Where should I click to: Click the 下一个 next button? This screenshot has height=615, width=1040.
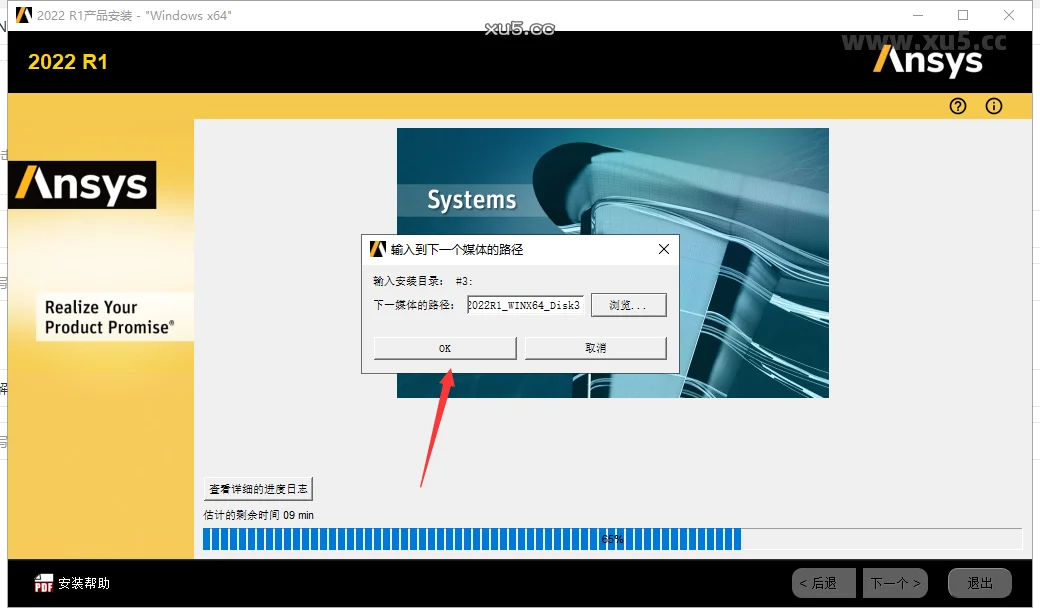click(895, 582)
